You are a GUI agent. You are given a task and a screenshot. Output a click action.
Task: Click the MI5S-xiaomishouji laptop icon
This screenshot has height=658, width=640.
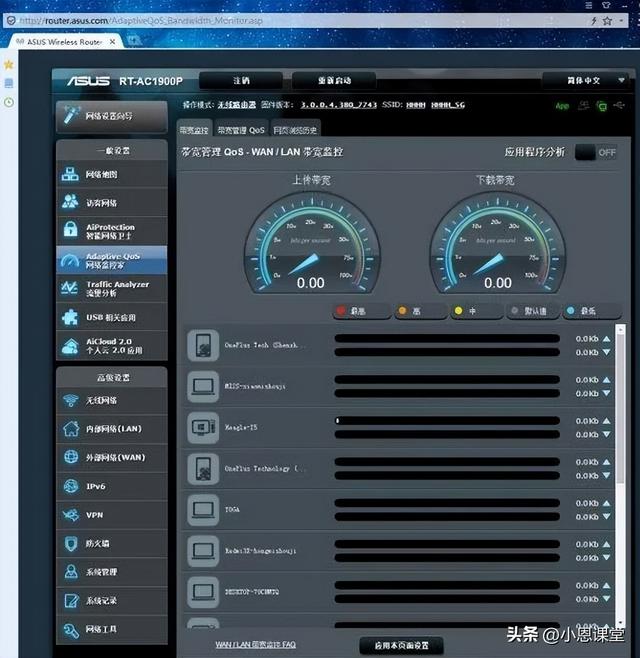tap(203, 386)
